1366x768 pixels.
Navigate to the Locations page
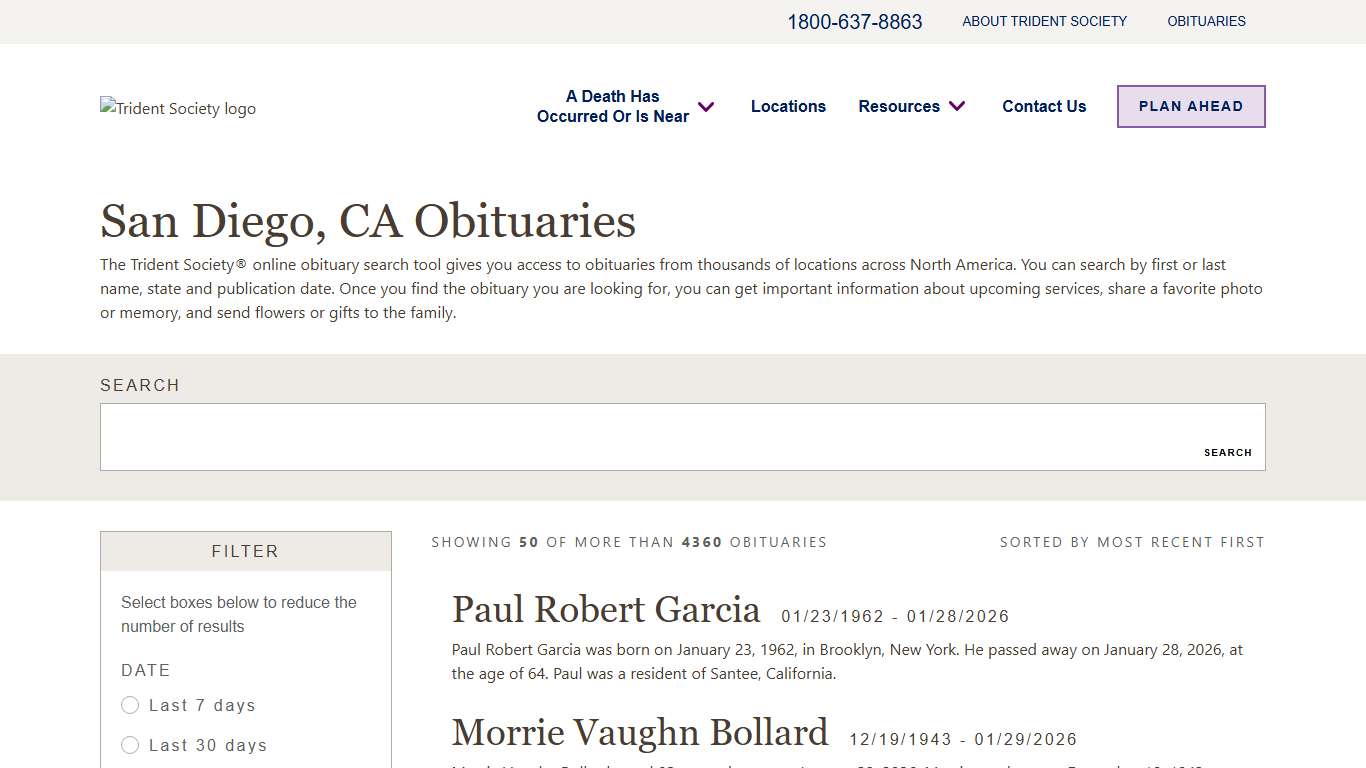pyautogui.click(x=788, y=106)
